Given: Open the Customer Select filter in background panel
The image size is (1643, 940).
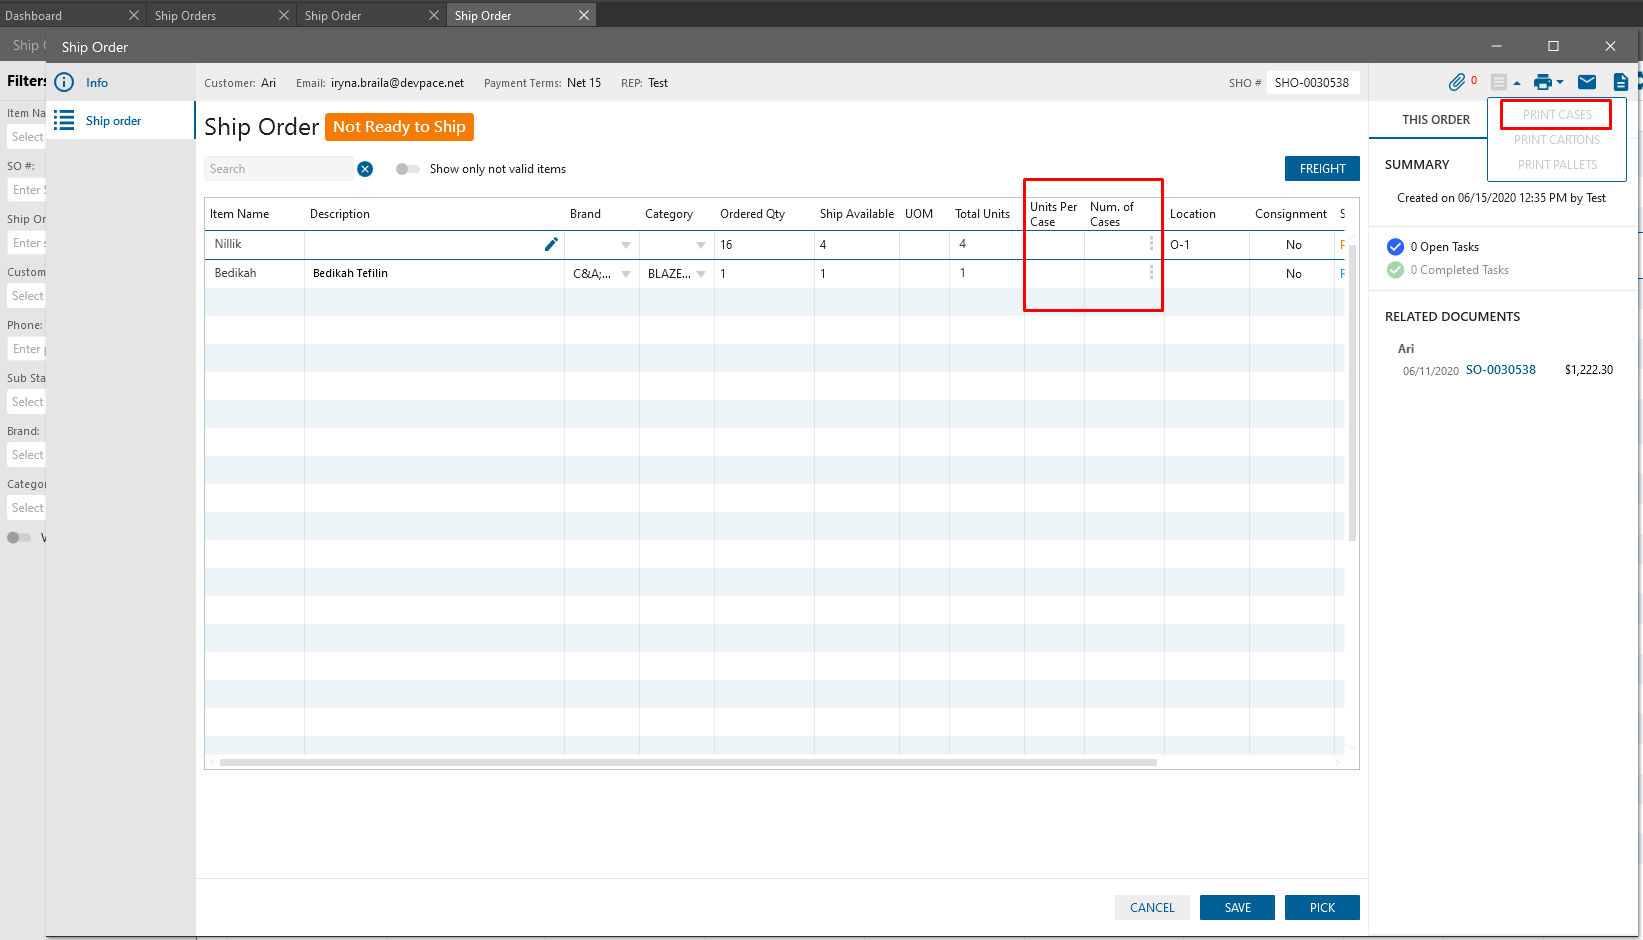Looking at the screenshot, I should tap(27, 296).
